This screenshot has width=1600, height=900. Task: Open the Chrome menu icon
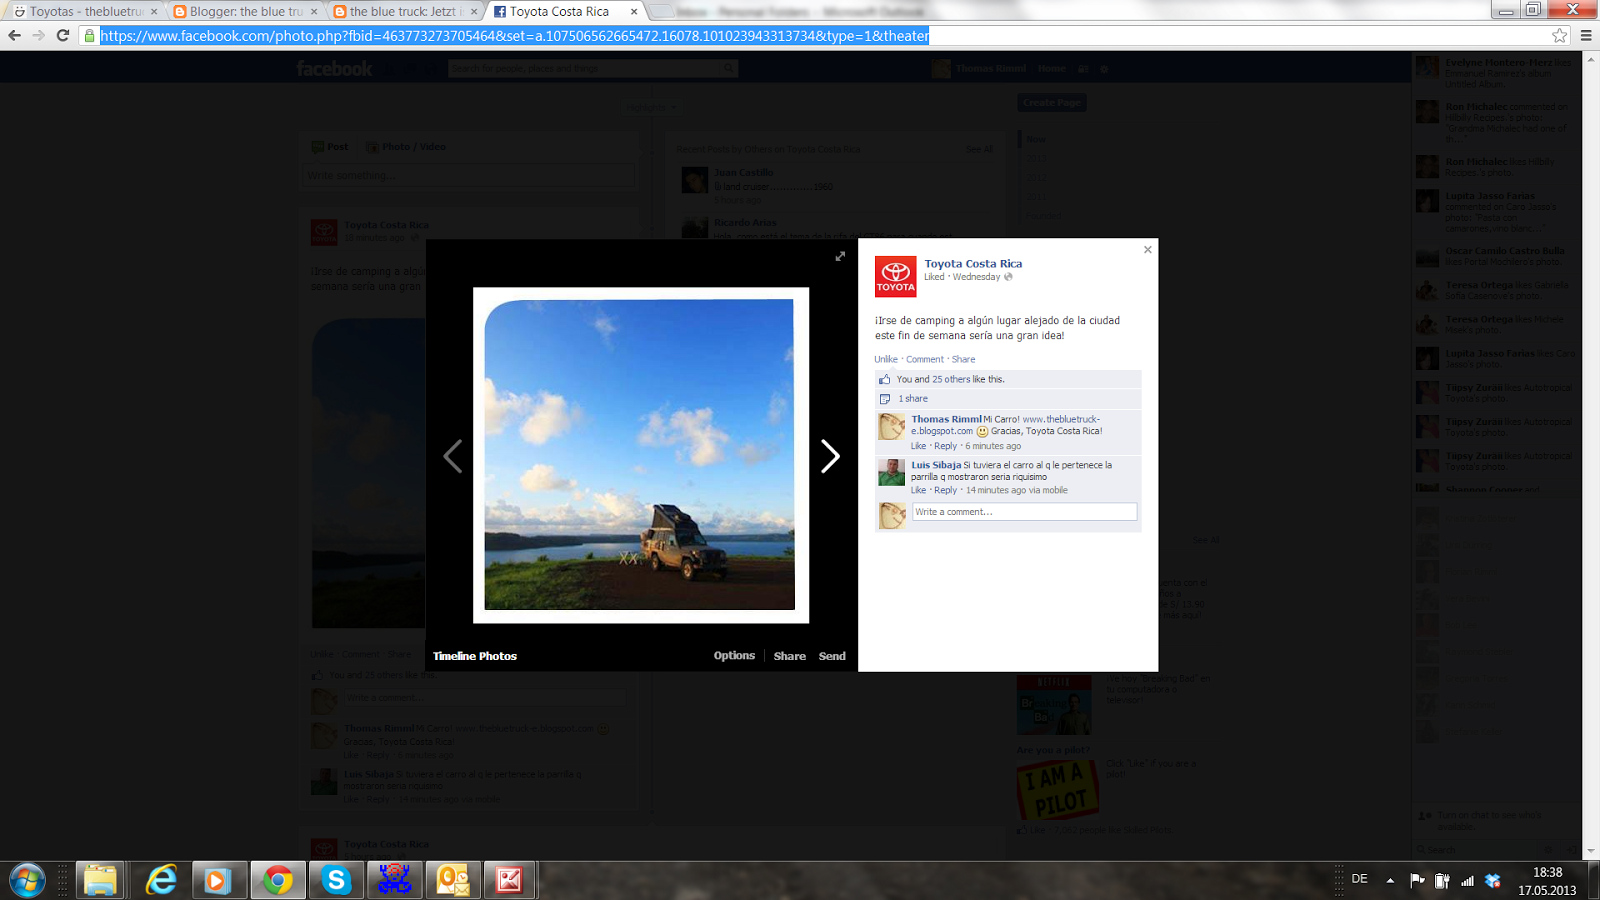(1586, 35)
